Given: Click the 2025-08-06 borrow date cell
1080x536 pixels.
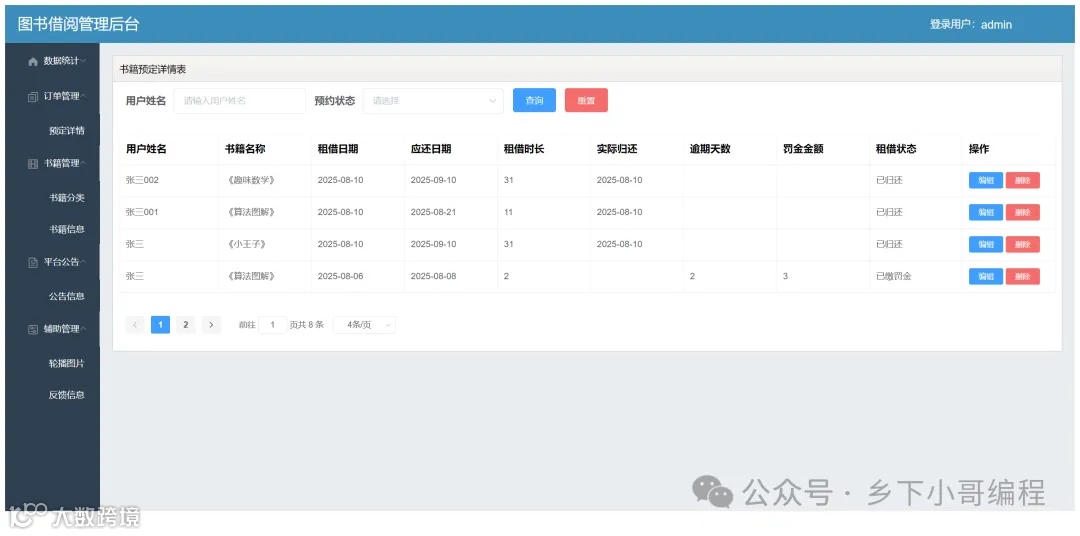Looking at the screenshot, I should point(340,276).
